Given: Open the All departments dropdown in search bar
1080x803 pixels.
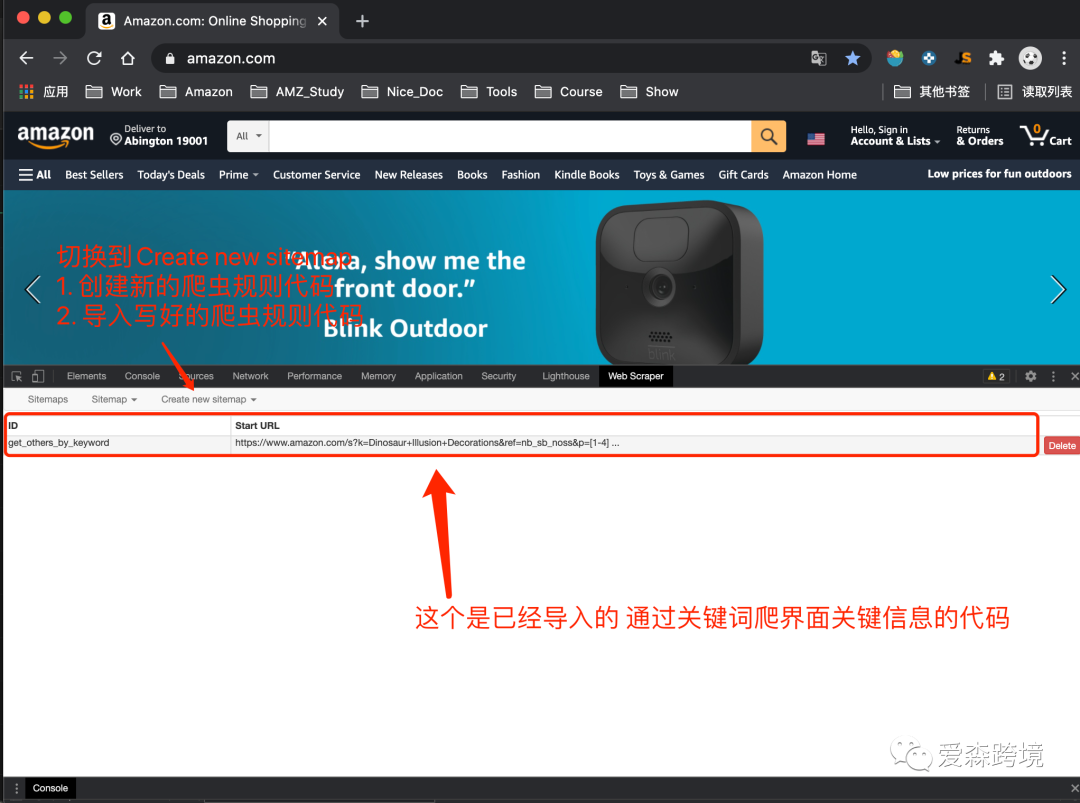Looking at the screenshot, I should [248, 136].
